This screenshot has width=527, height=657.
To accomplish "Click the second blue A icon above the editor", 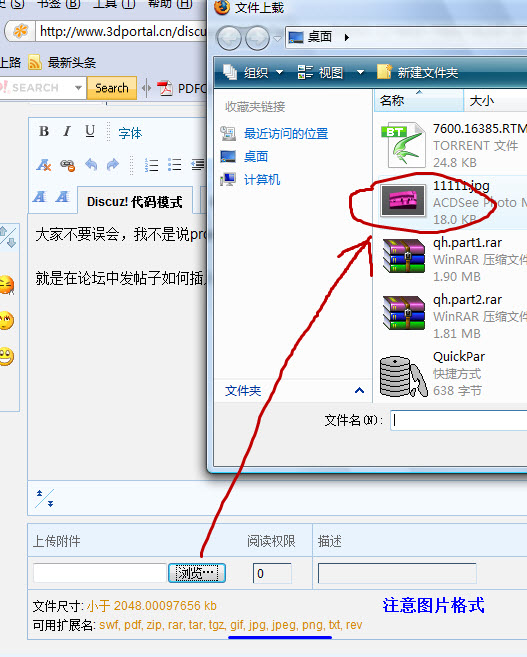I will (62, 197).
